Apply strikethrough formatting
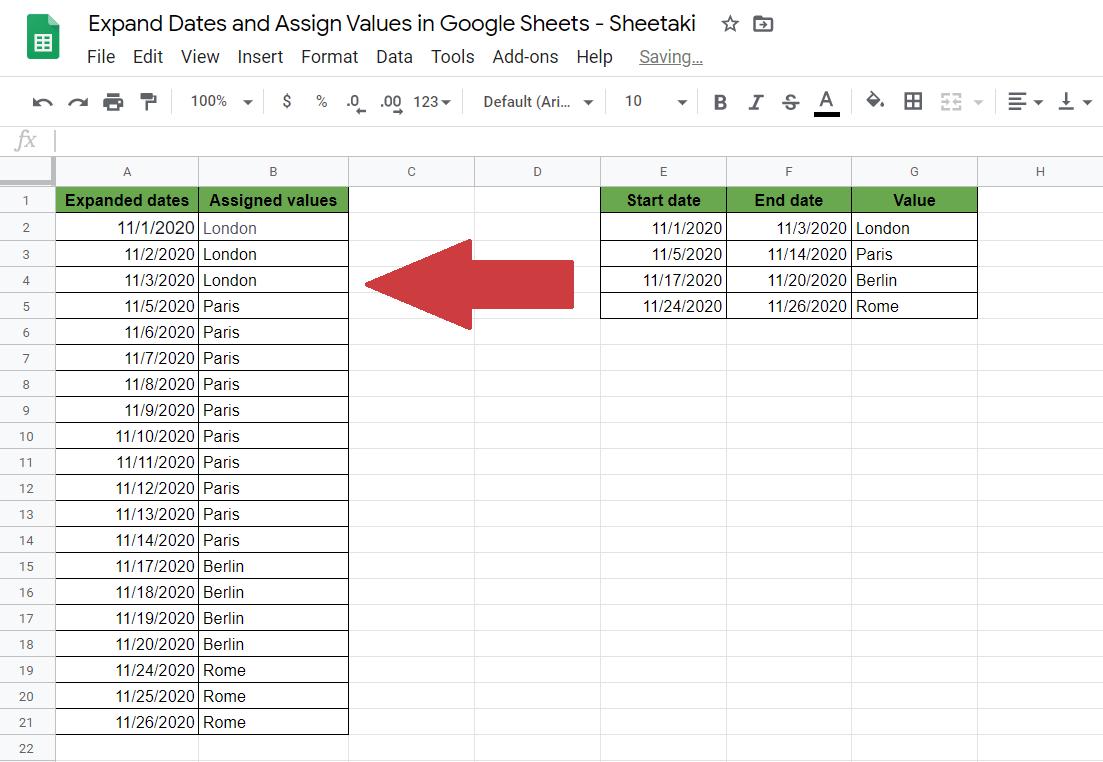The height and width of the screenshot is (762, 1103). pyautogui.click(x=790, y=101)
